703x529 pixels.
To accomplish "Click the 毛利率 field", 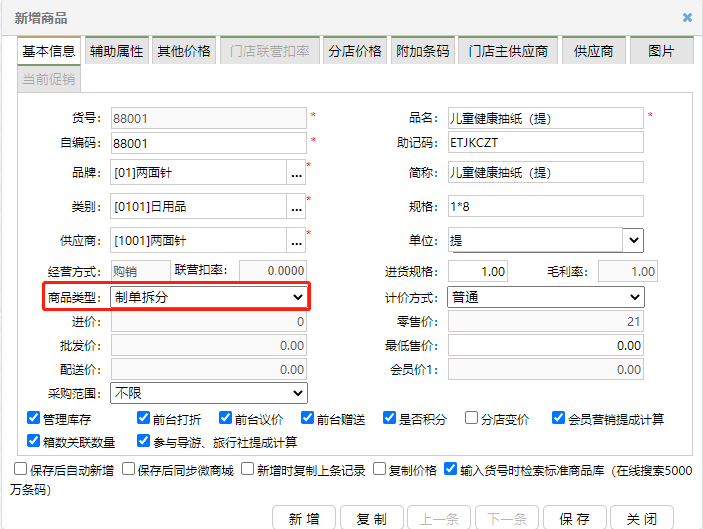I will click(x=628, y=271).
